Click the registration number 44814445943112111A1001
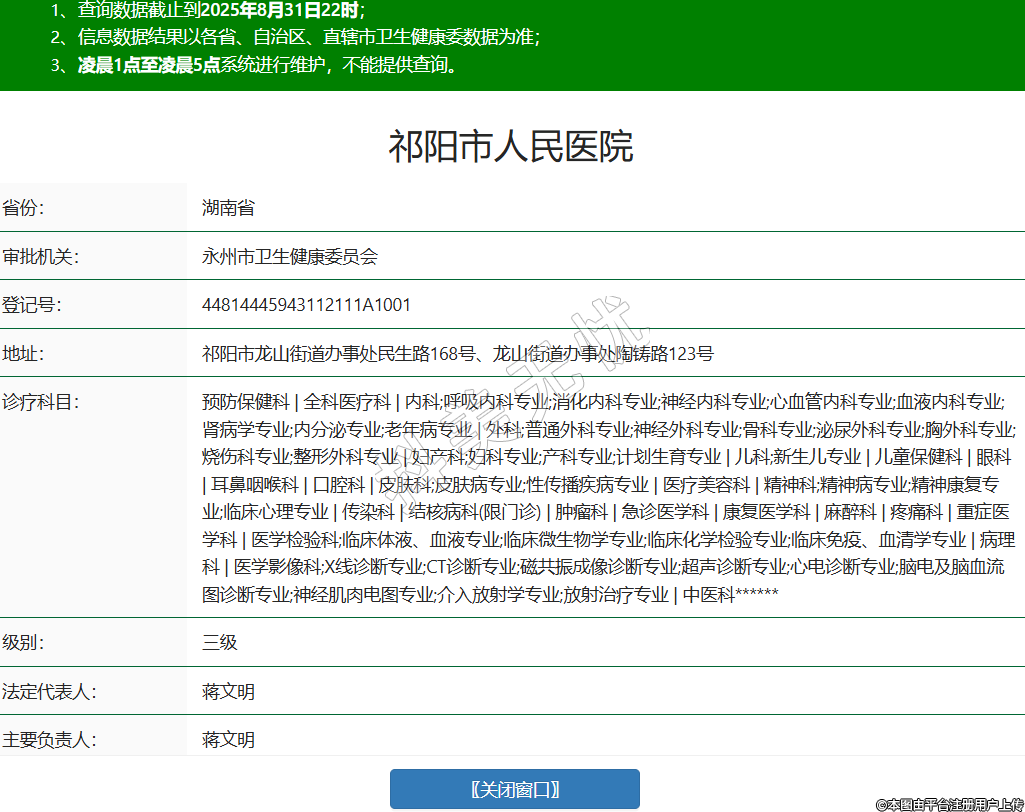This screenshot has height=812, width=1025. click(x=306, y=305)
